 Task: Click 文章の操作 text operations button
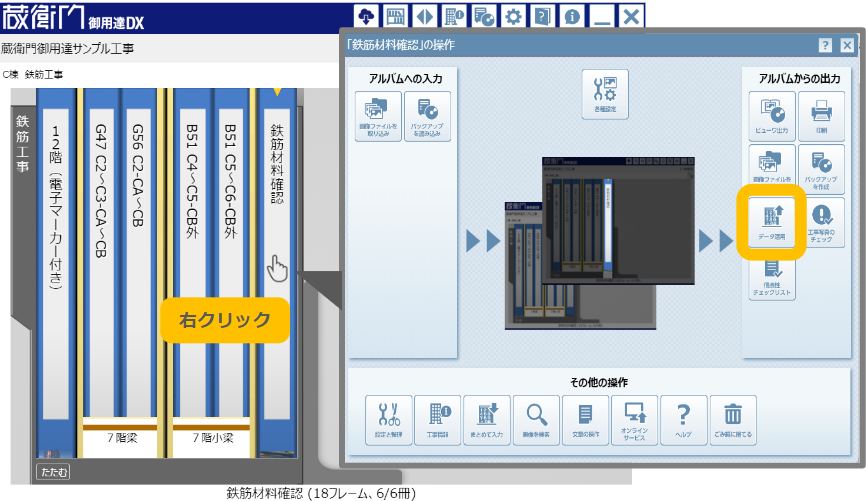click(x=585, y=420)
